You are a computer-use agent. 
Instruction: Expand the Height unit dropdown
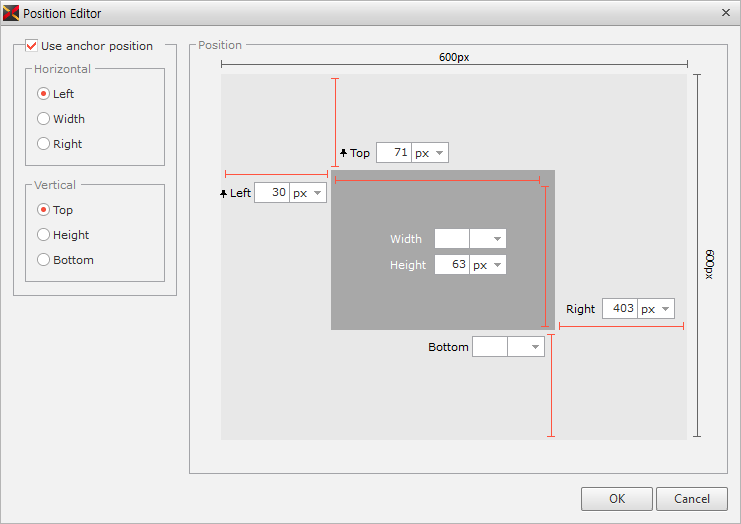pyautogui.click(x=496, y=265)
